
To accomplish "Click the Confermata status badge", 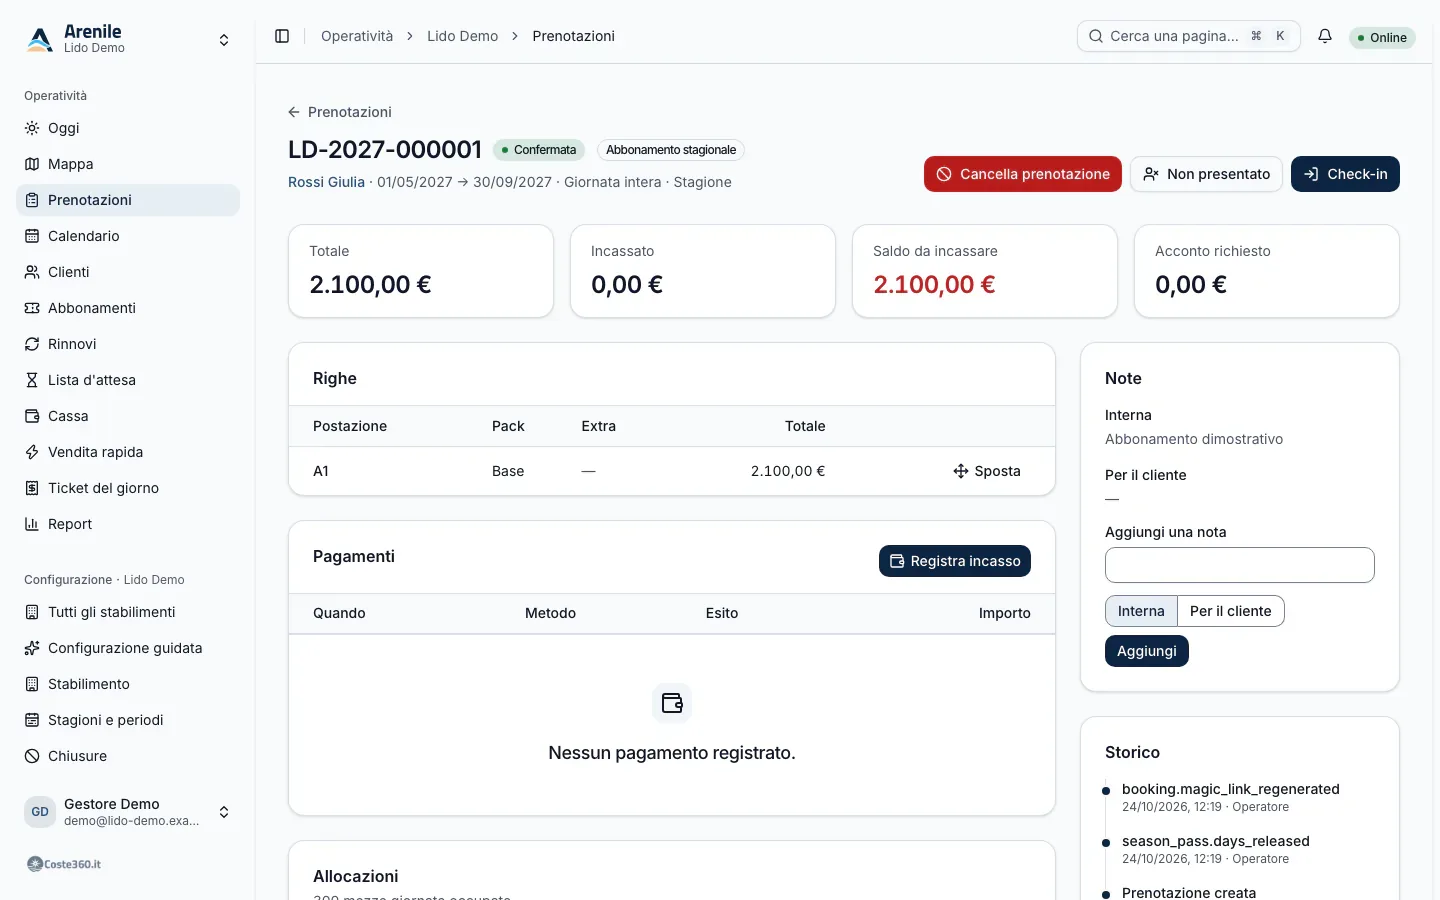I will [x=539, y=150].
